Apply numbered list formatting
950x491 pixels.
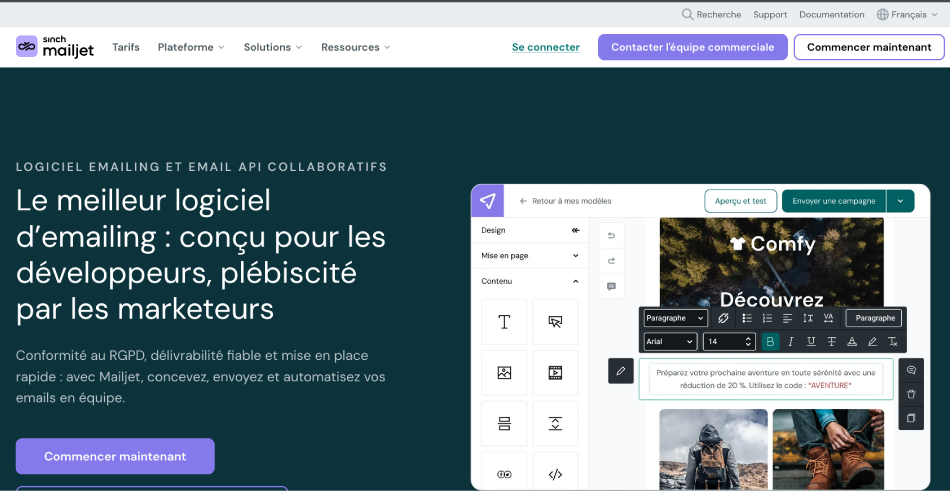point(767,318)
